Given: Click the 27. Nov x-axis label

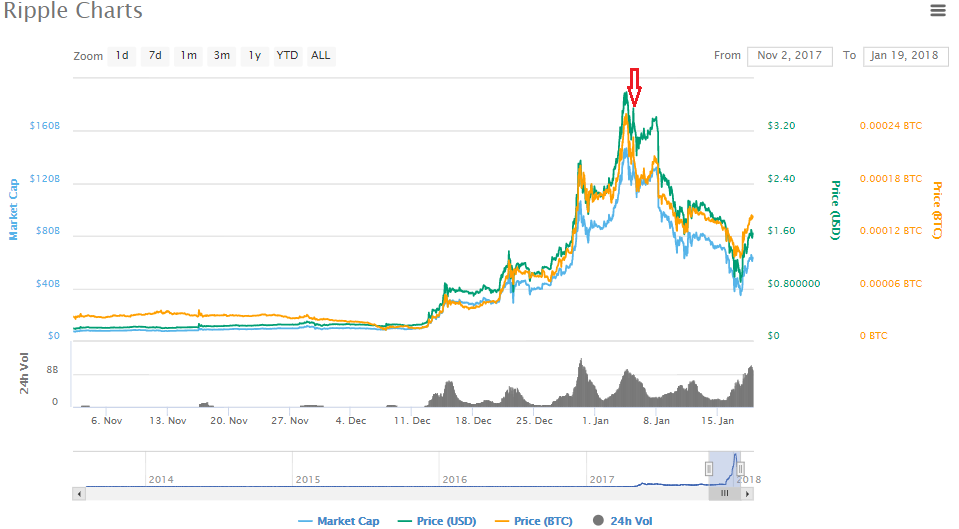Looking at the screenshot, I should point(290,421).
